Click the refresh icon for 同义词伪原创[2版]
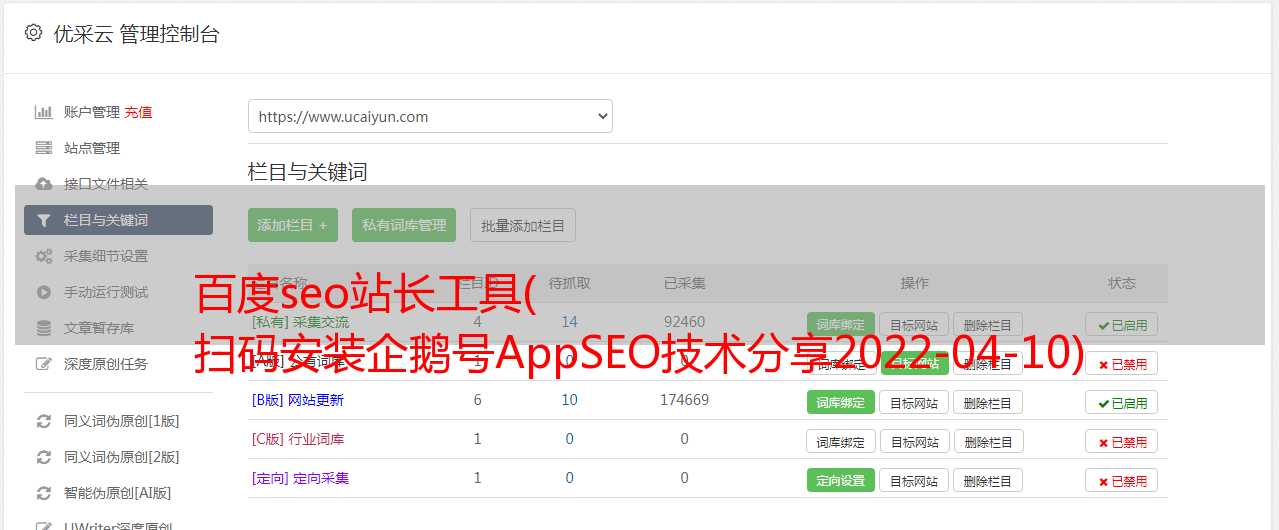1279x530 pixels. [x=43, y=457]
